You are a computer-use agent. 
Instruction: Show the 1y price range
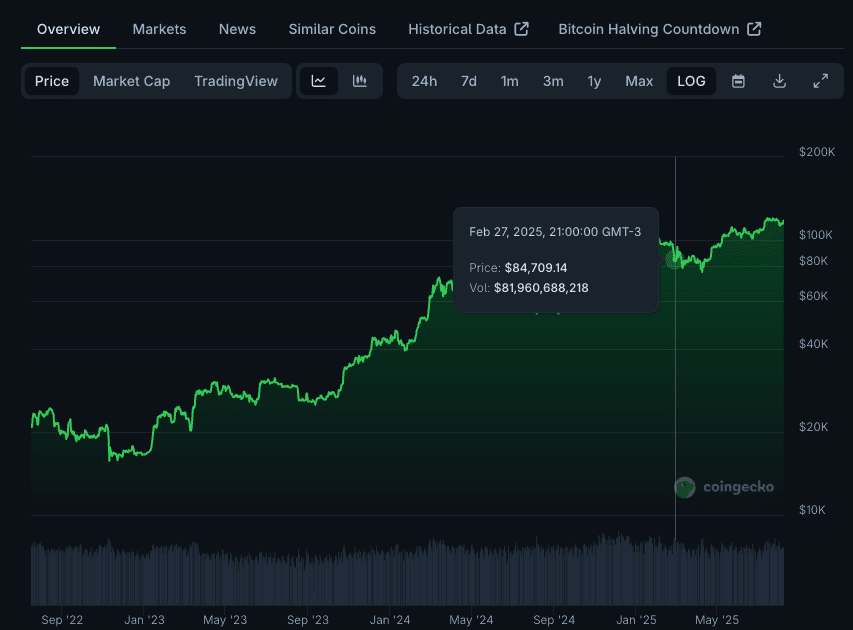tap(594, 81)
